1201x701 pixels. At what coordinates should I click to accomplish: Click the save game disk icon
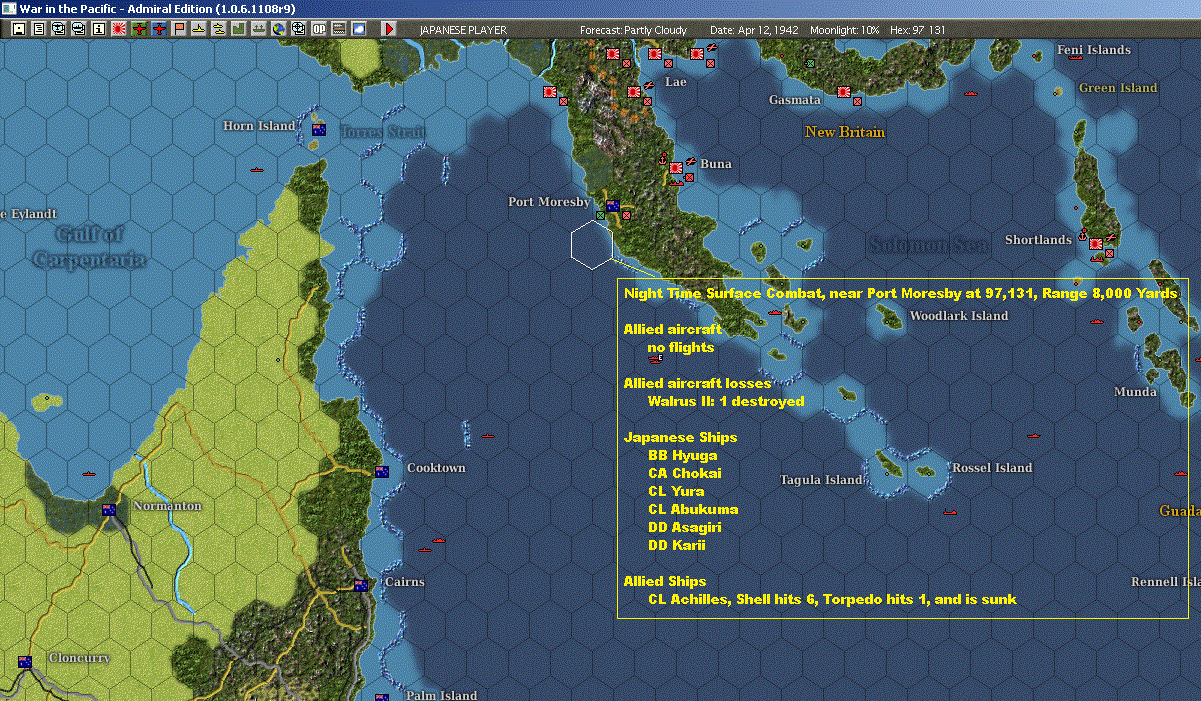pyautogui.click(x=18, y=29)
